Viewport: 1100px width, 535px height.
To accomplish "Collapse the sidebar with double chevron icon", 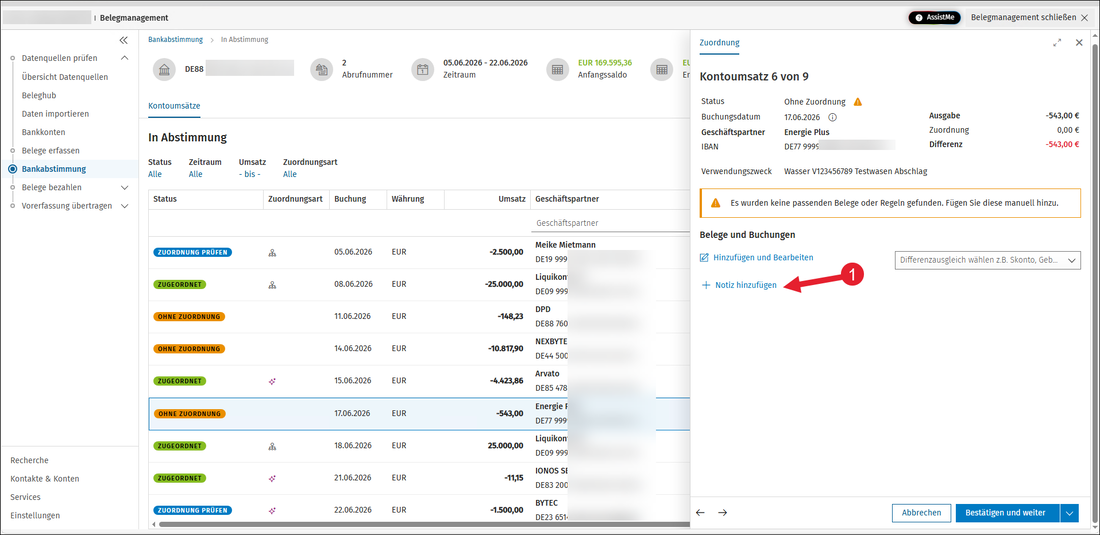I will [123, 40].
